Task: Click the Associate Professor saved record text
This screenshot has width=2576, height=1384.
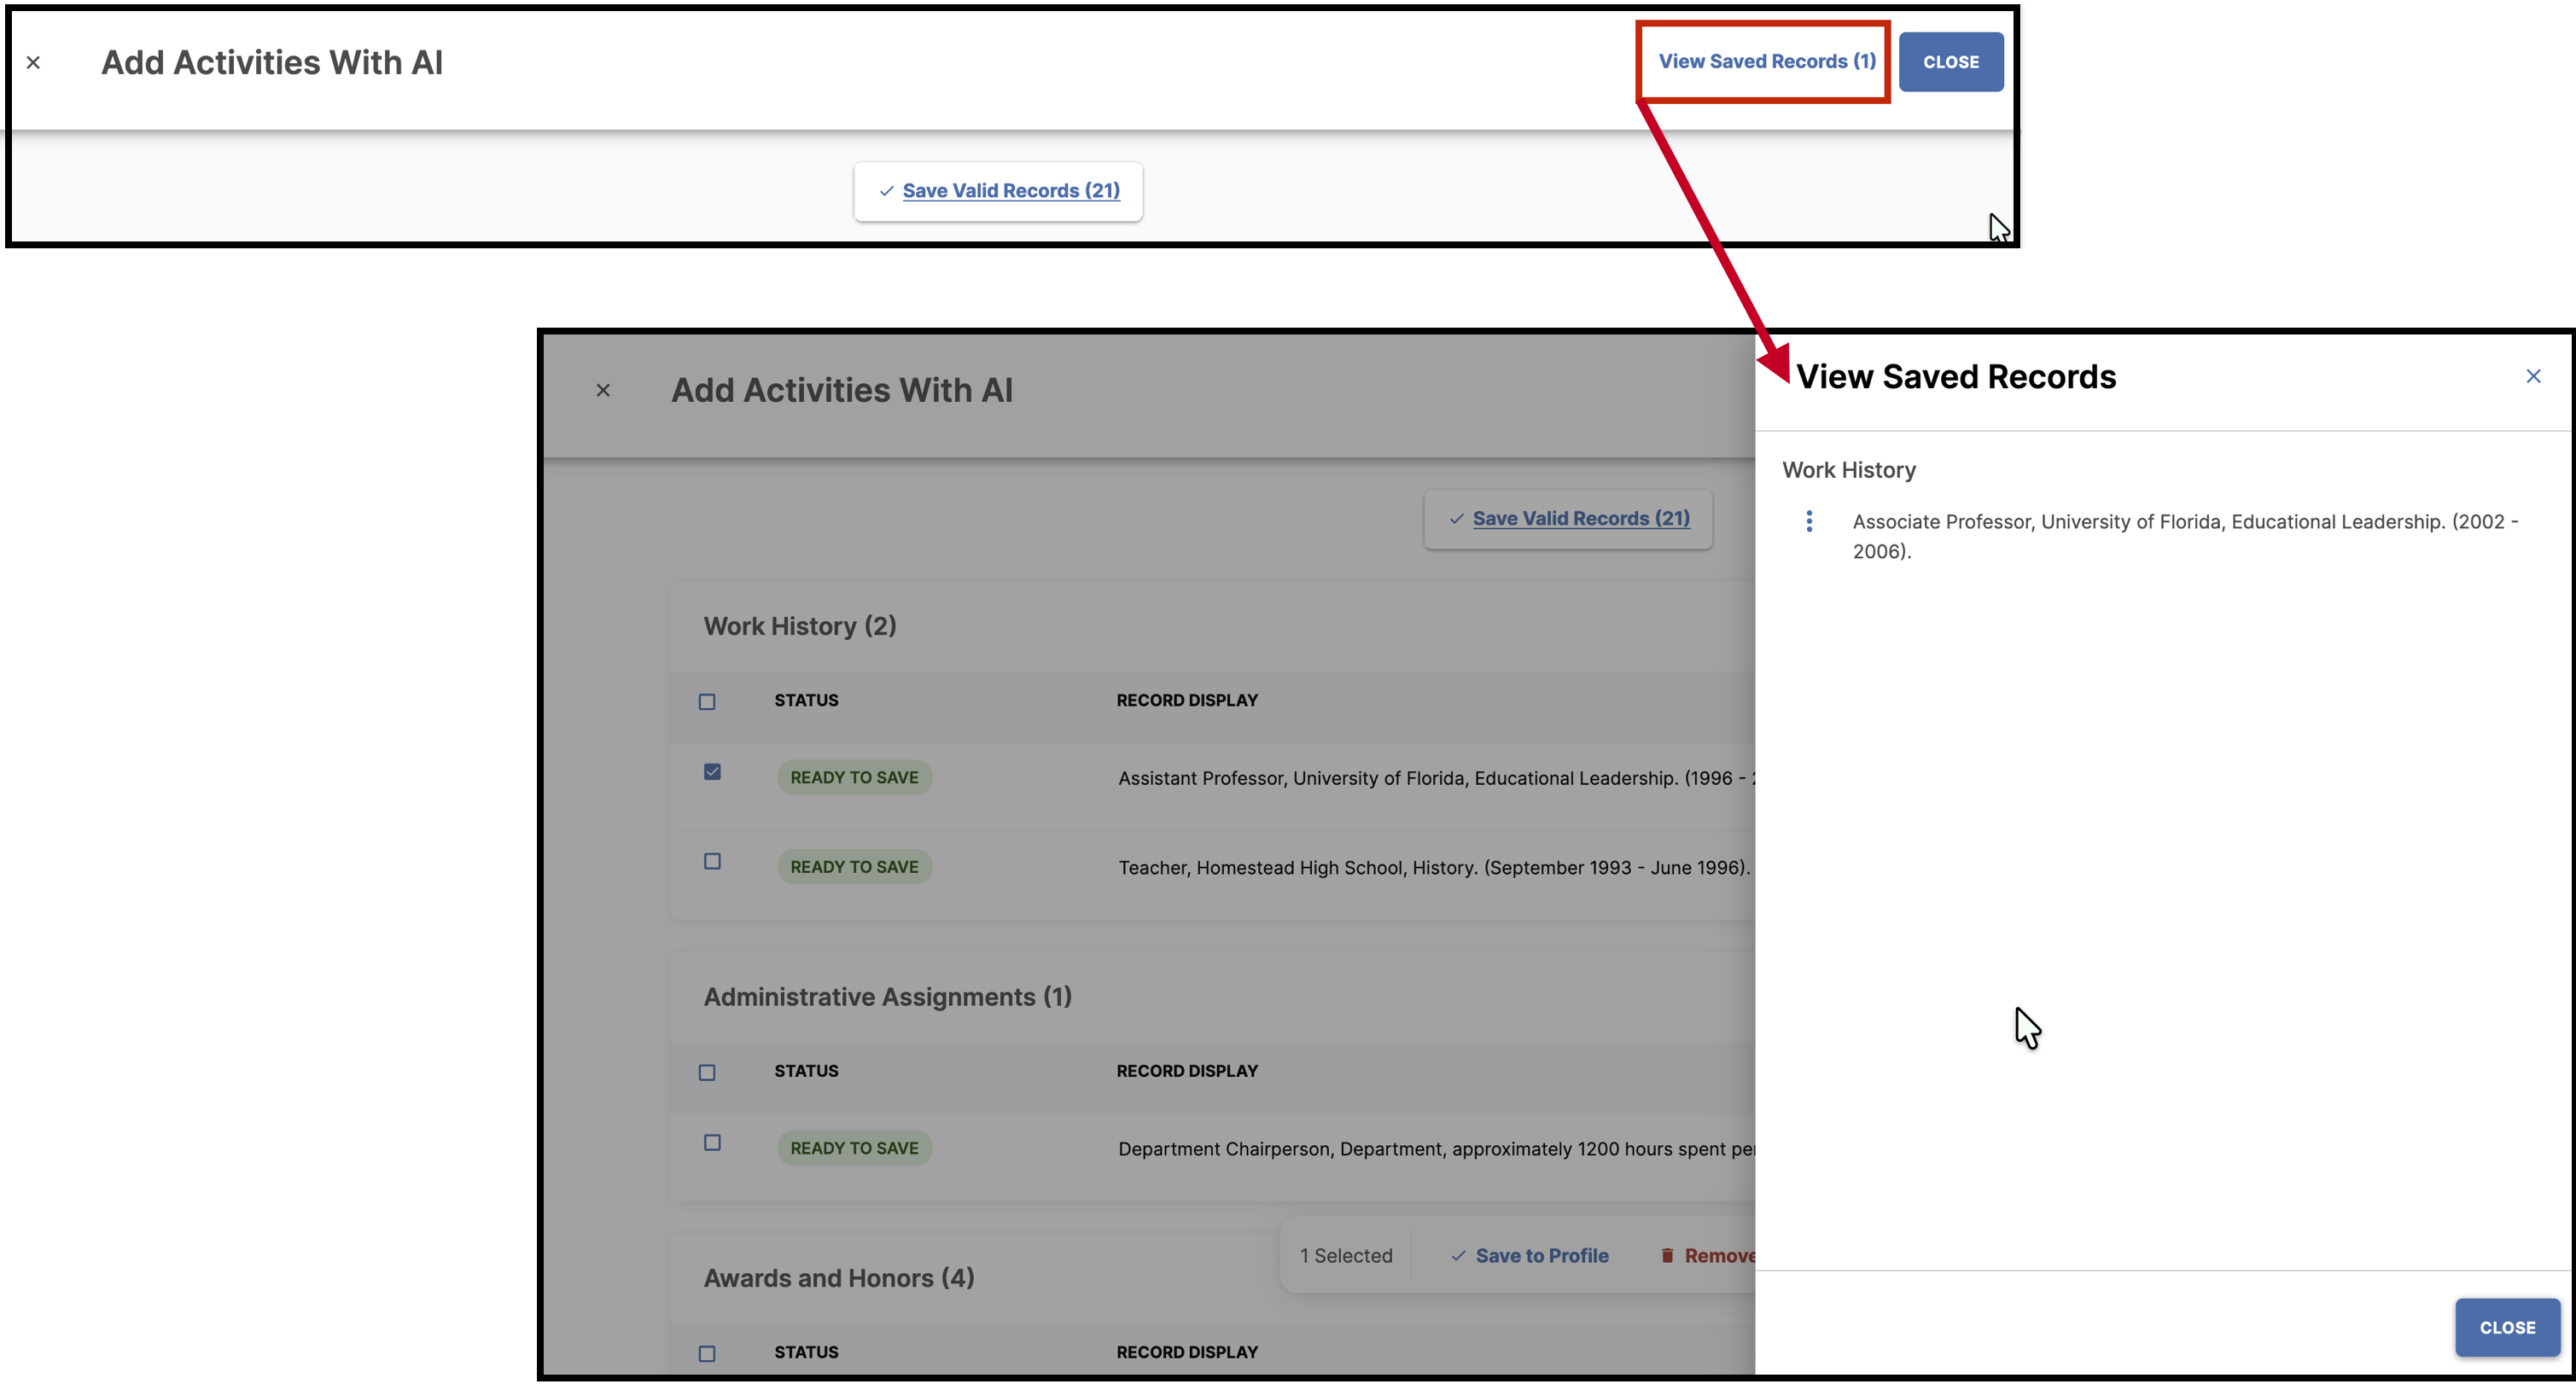Action: click(2185, 536)
